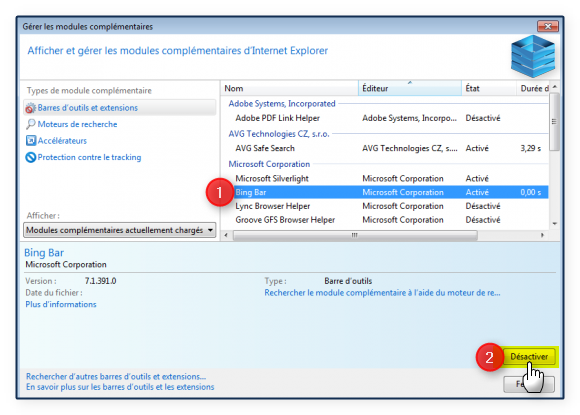This screenshot has width=580, height=415.
Task: Collapse the Adobe Systems, Incorporated group
Action: [282, 104]
